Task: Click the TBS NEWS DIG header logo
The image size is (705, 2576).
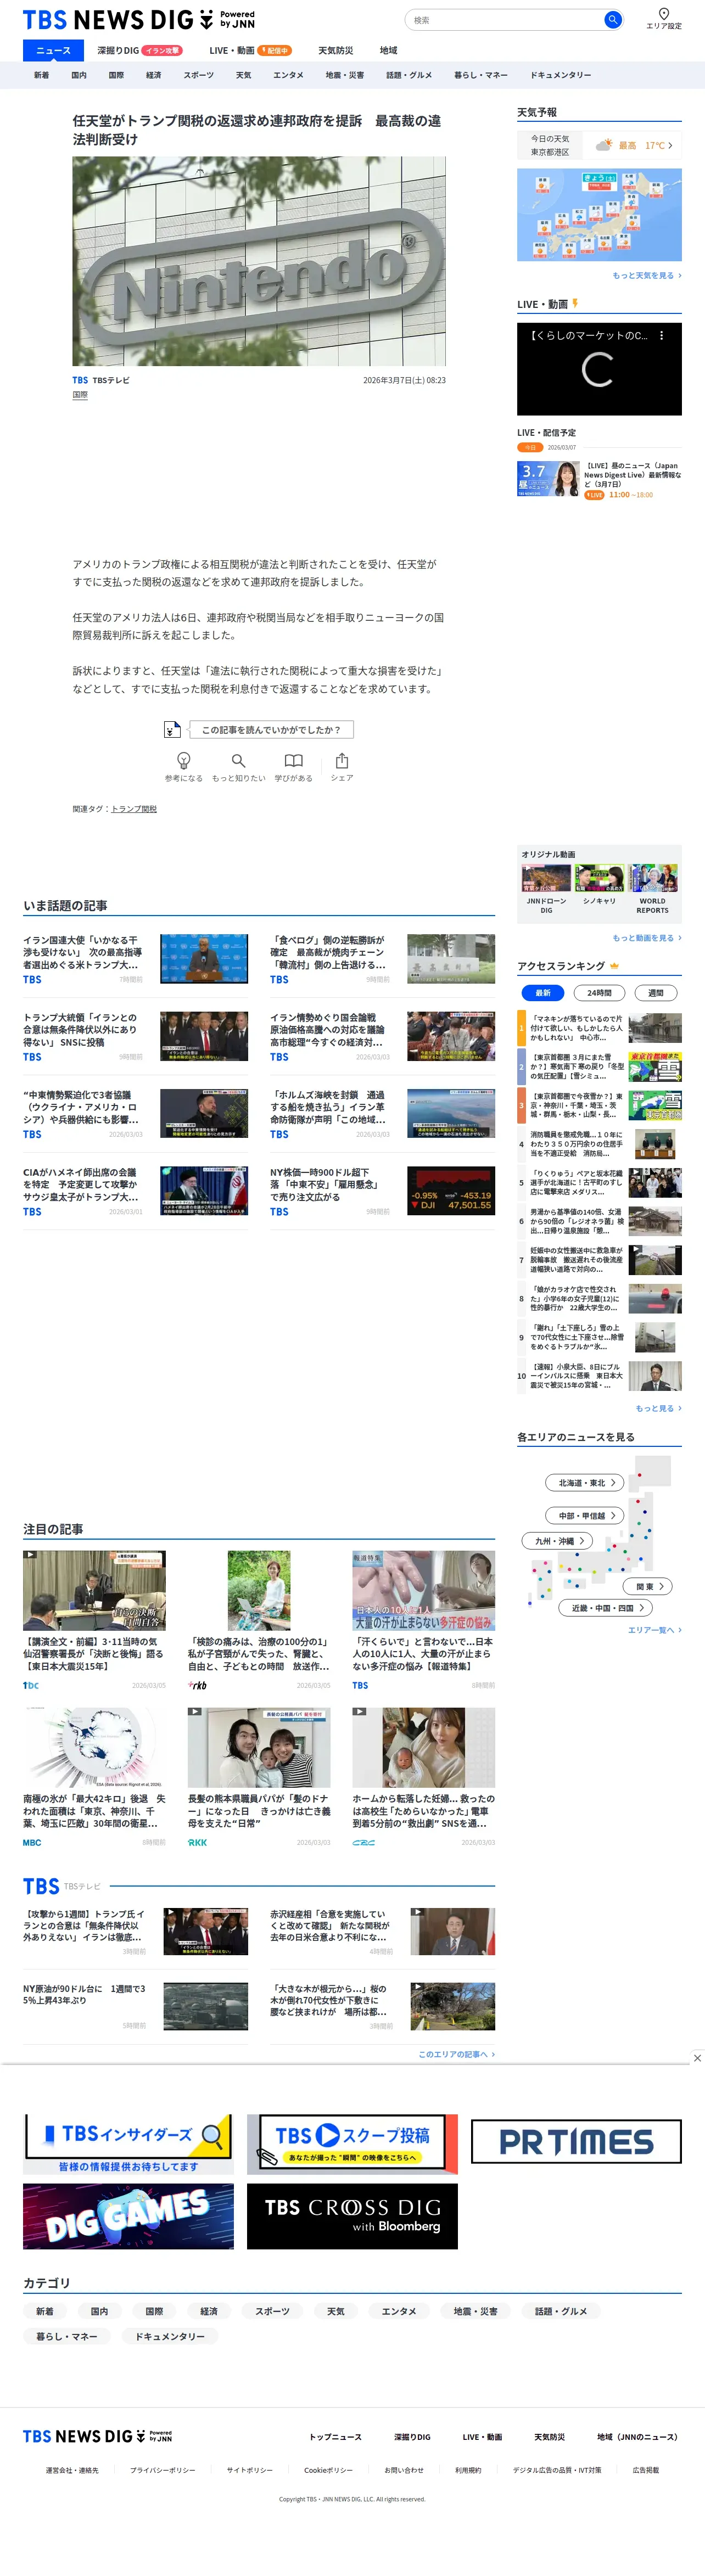Action: click(x=138, y=19)
